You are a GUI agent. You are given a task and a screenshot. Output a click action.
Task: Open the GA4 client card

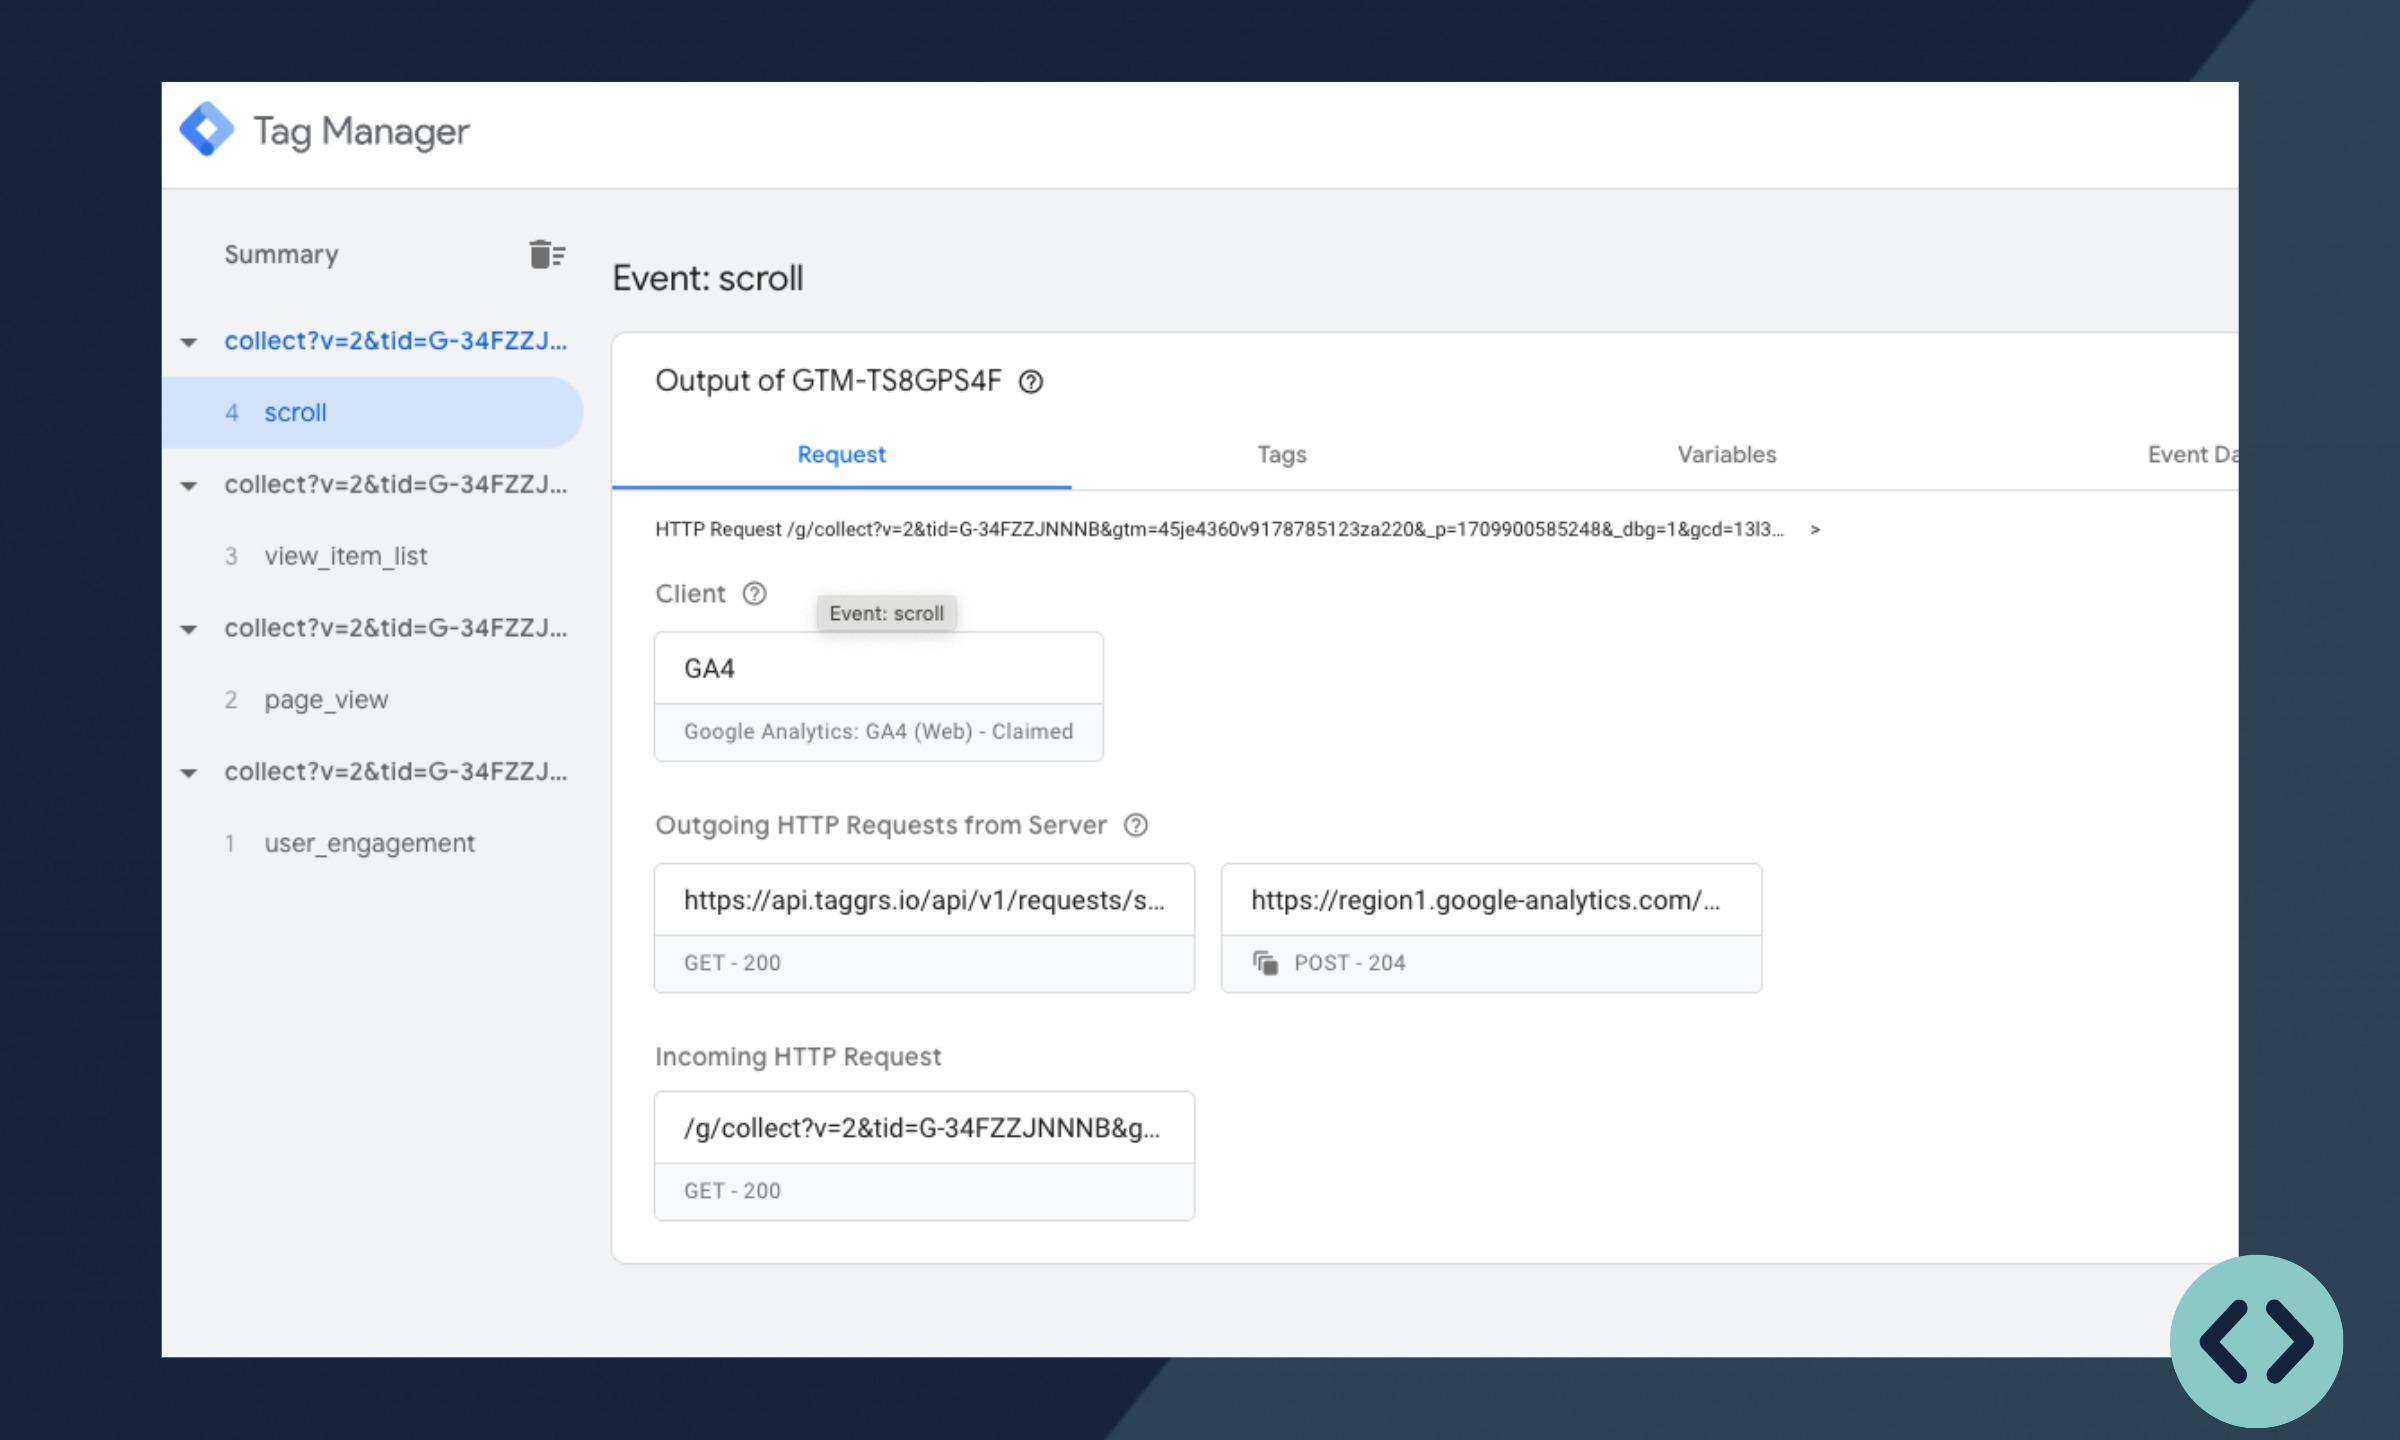click(x=878, y=697)
